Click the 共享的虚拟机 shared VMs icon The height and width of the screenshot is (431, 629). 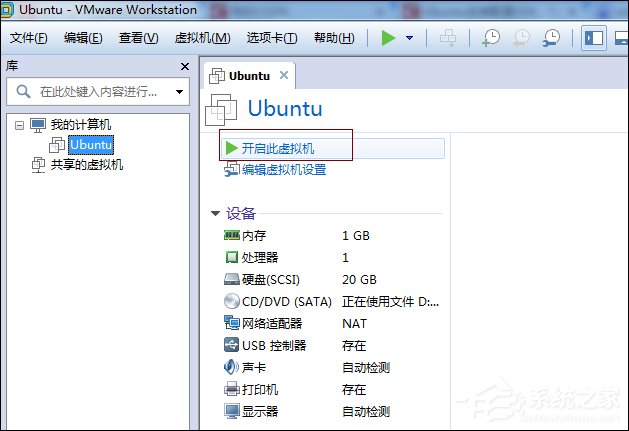click(38, 165)
